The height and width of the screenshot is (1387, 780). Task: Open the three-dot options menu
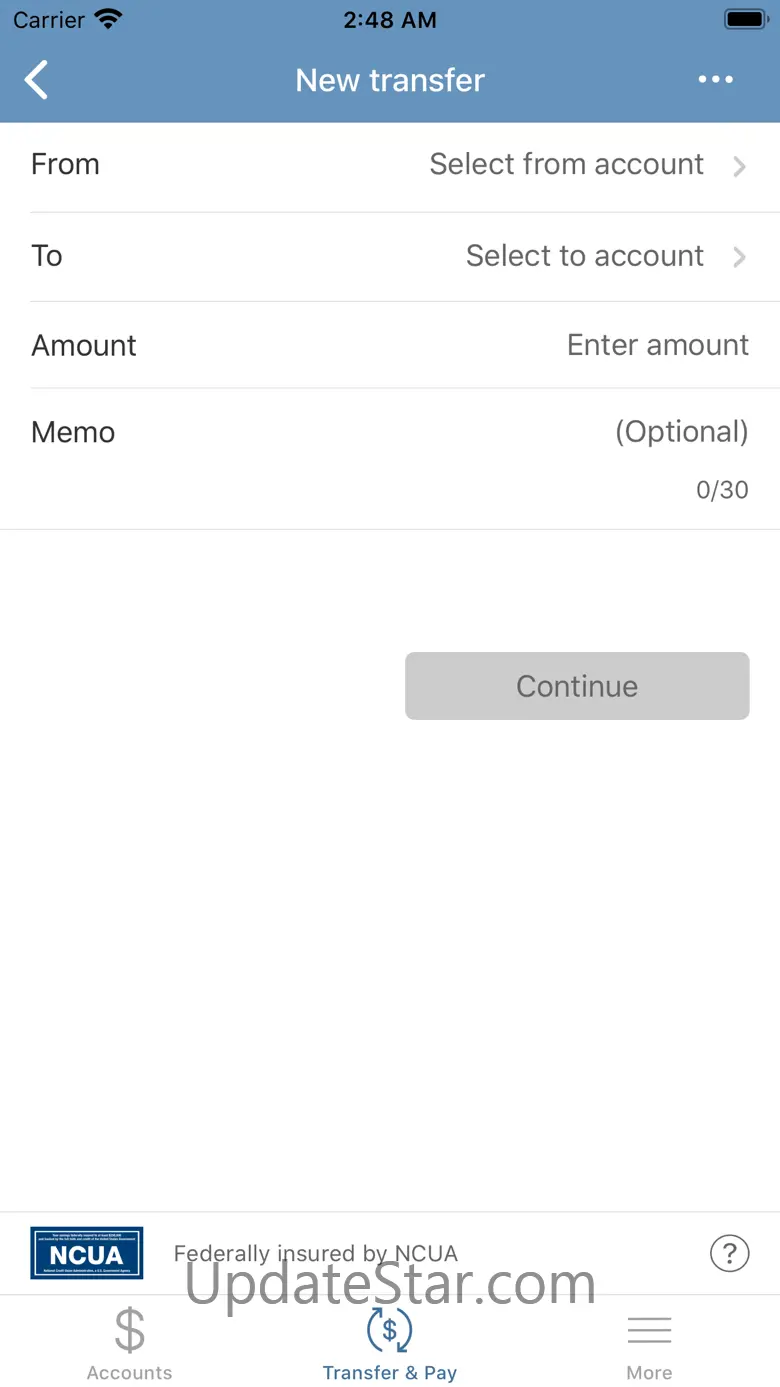(x=716, y=80)
